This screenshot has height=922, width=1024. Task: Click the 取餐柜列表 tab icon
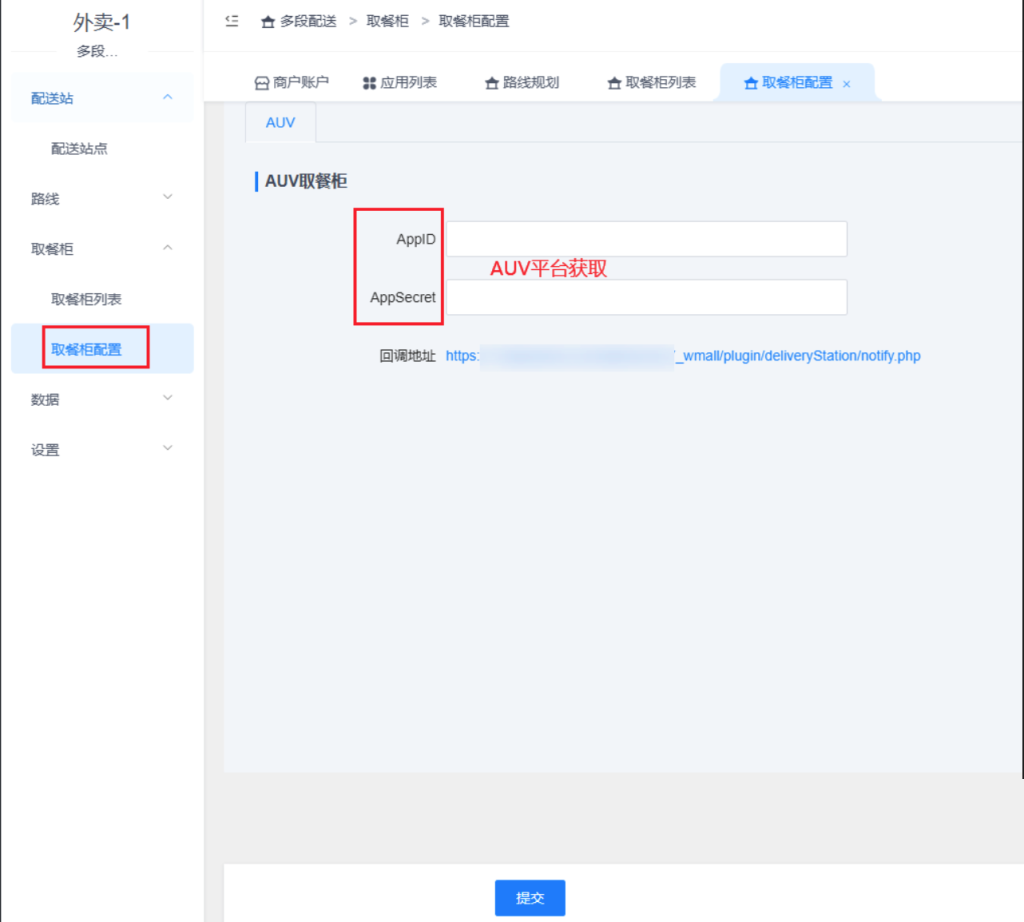(614, 83)
